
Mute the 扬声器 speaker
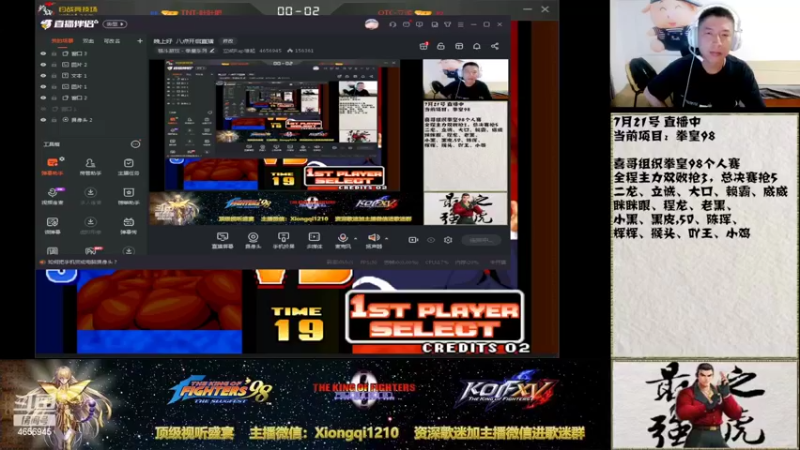373,238
